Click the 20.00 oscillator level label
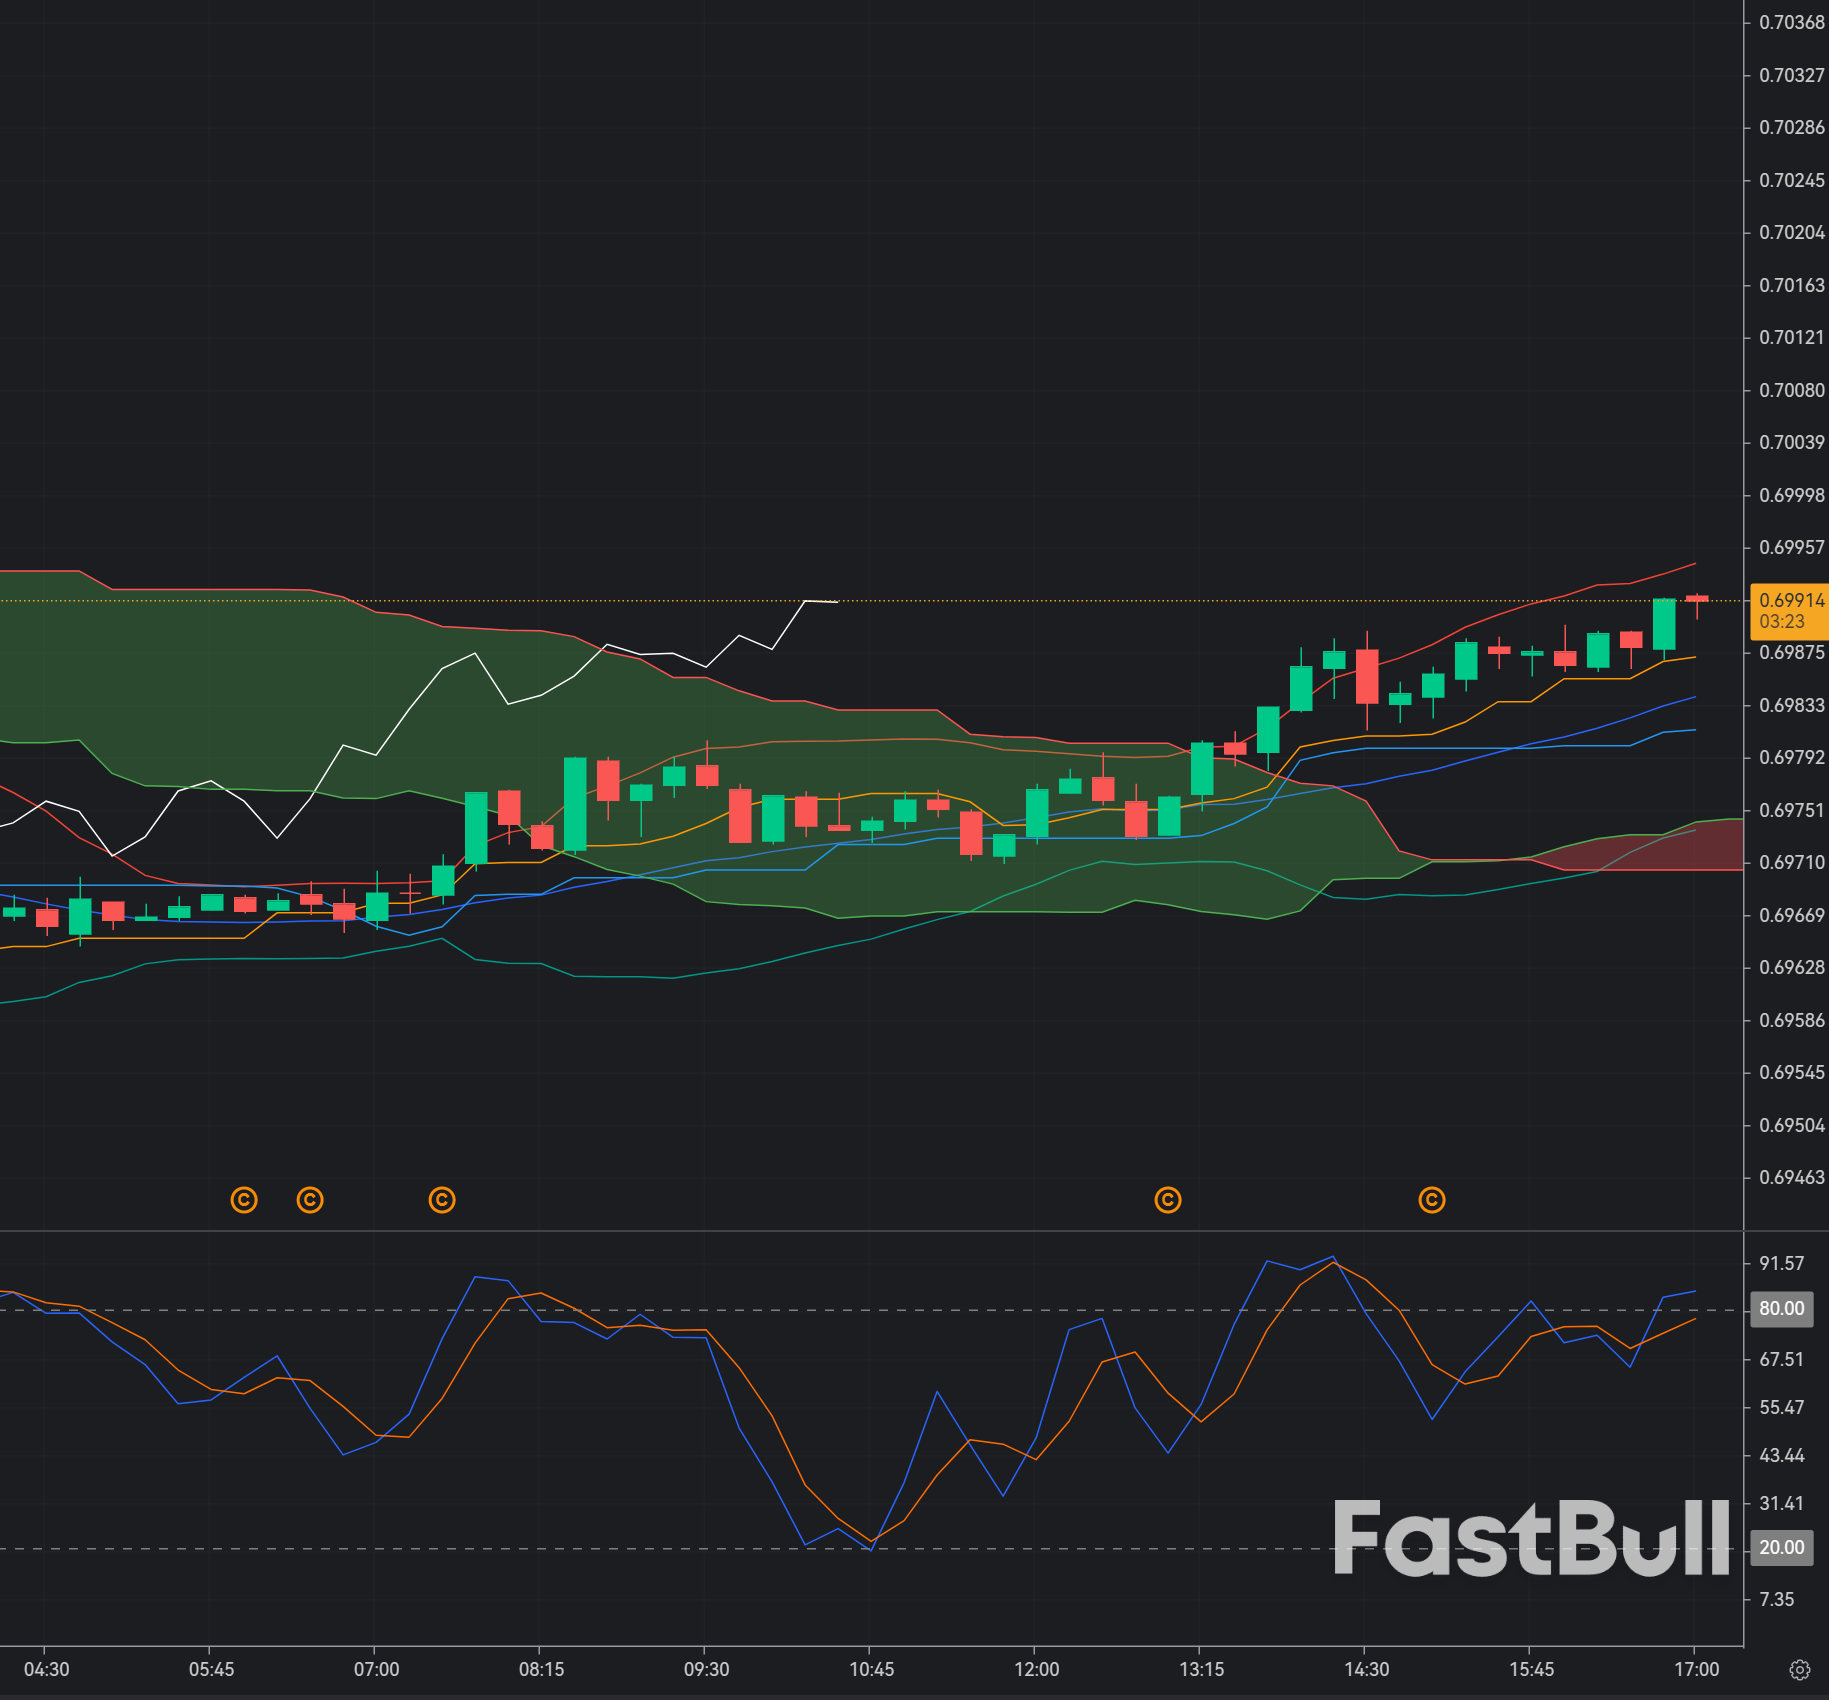This screenshot has width=1829, height=1700. pyautogui.click(x=1782, y=1548)
